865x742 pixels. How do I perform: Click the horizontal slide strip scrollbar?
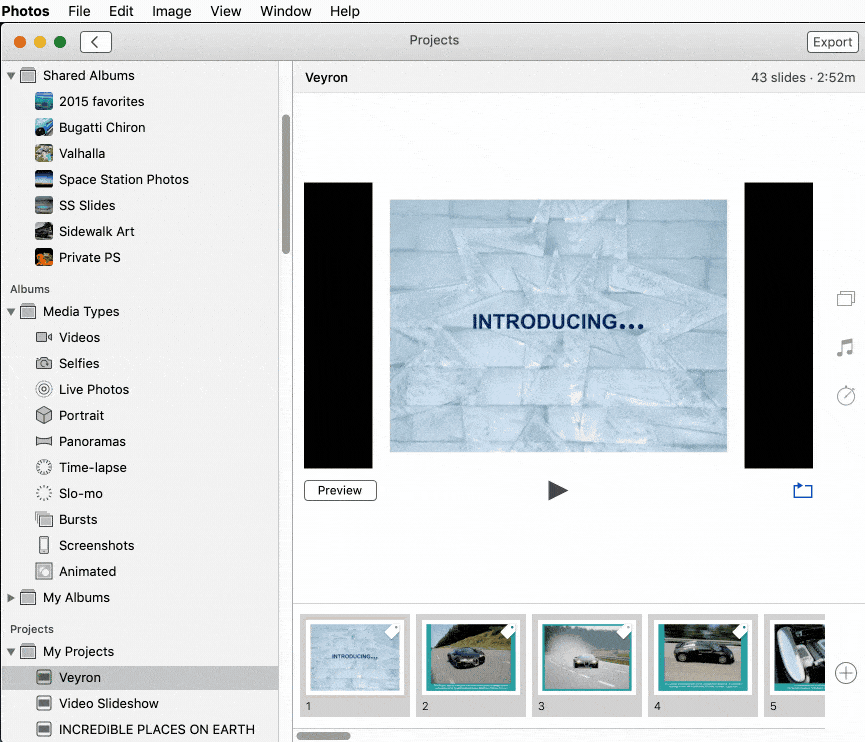(324, 736)
